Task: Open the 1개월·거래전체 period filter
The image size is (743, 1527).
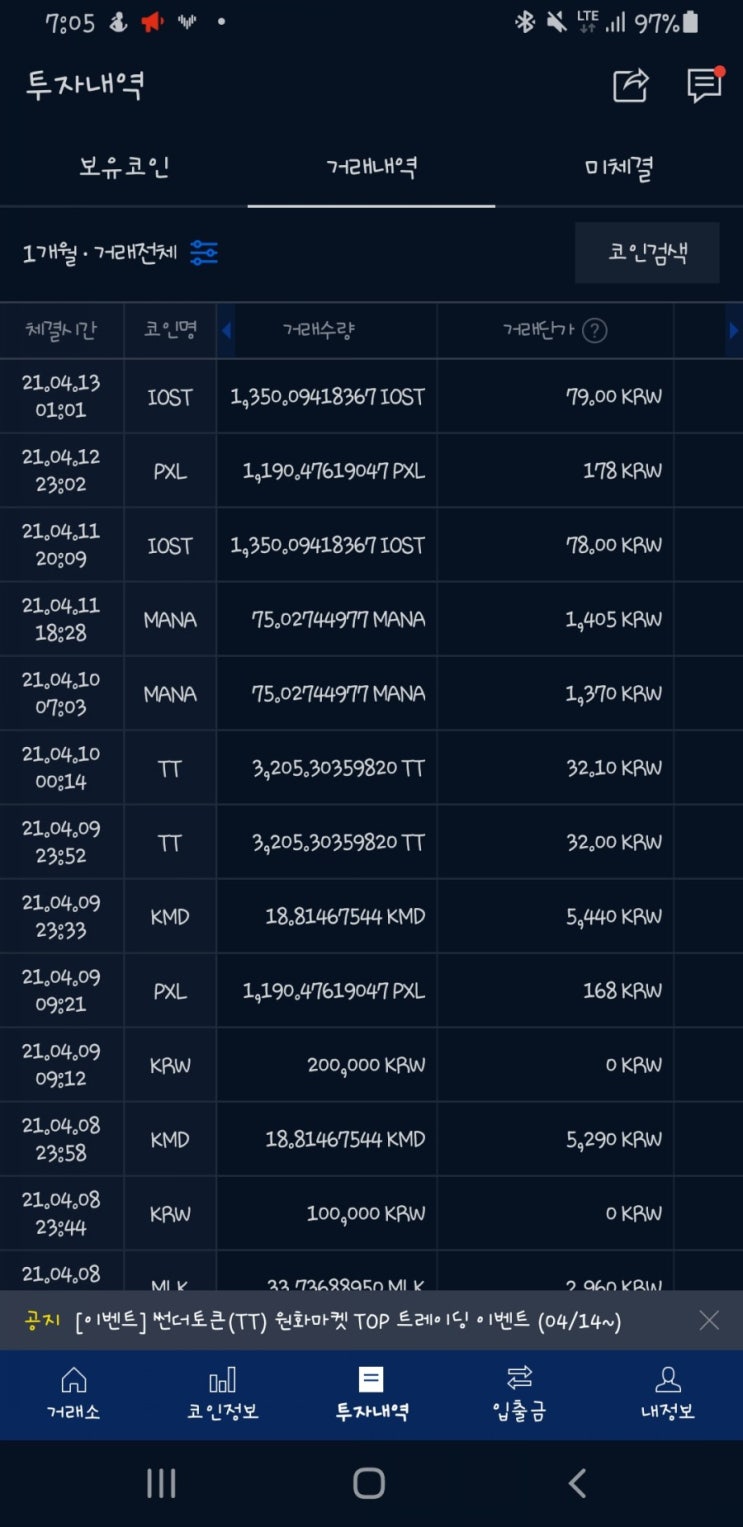Action: pyautogui.click(x=100, y=253)
